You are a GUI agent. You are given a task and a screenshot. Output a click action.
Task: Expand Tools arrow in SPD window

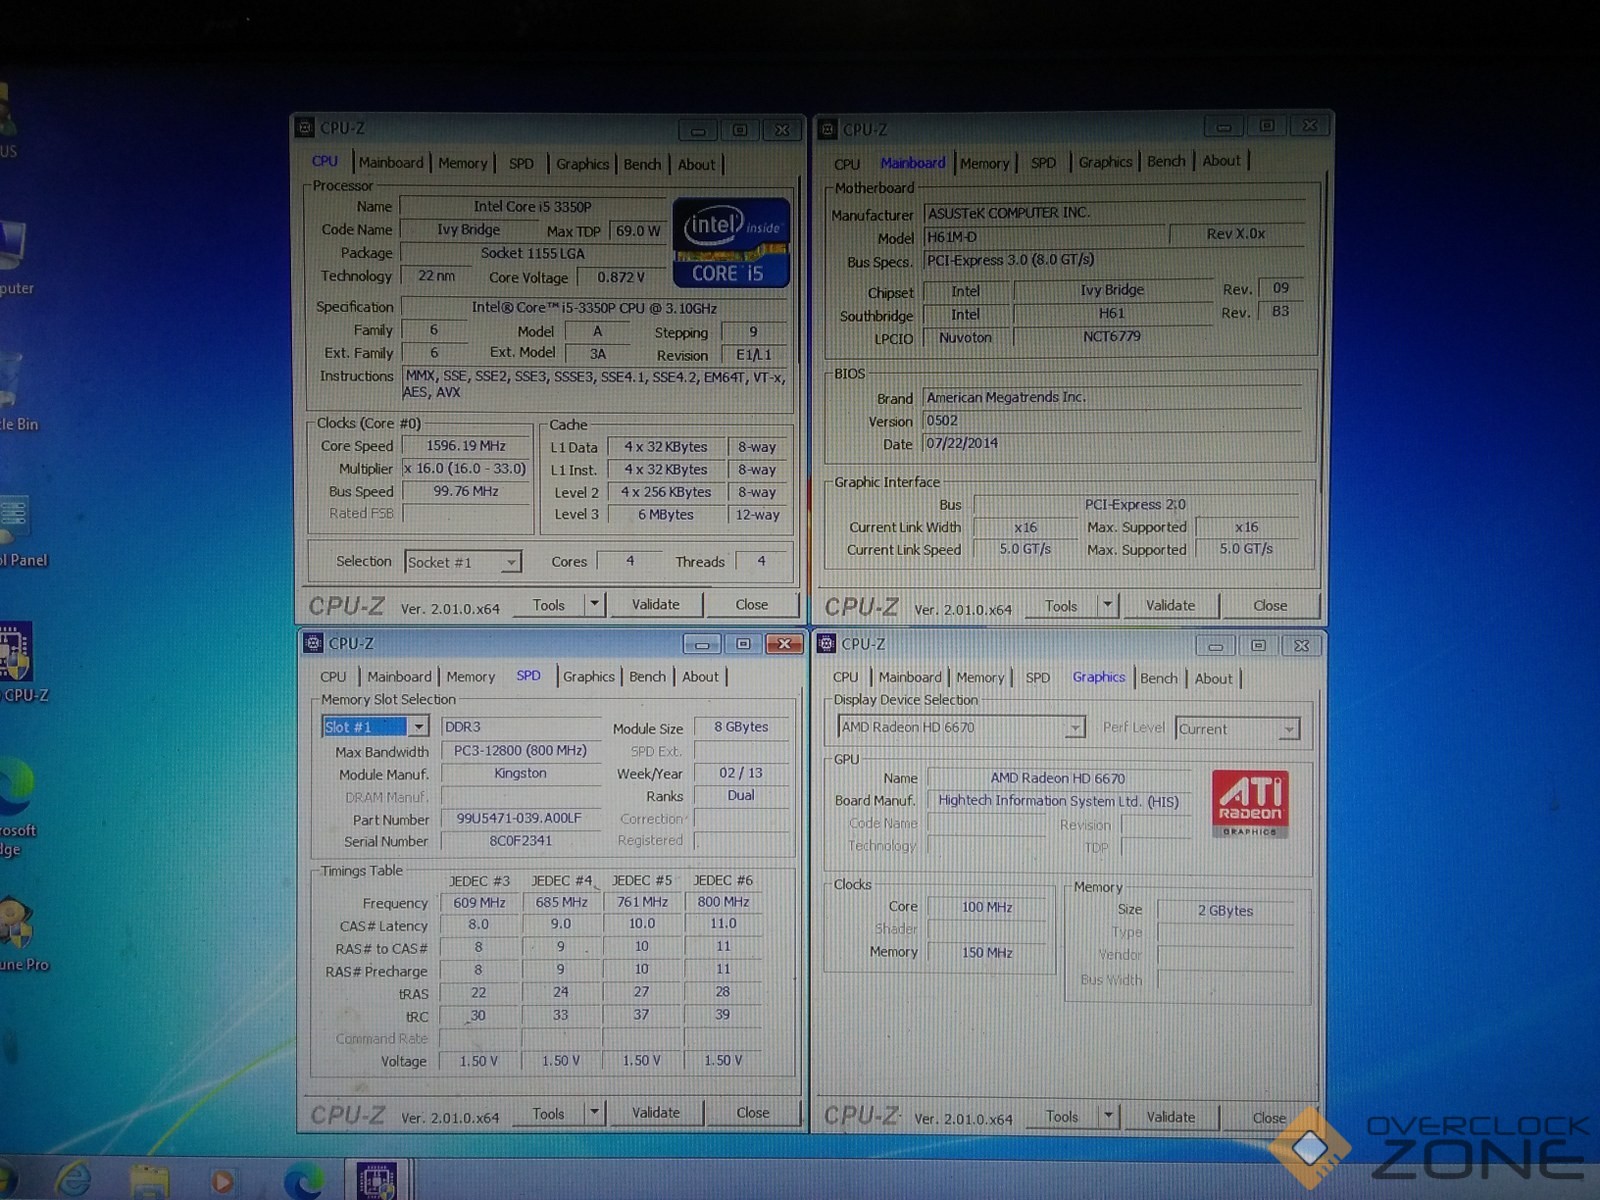coord(594,1112)
